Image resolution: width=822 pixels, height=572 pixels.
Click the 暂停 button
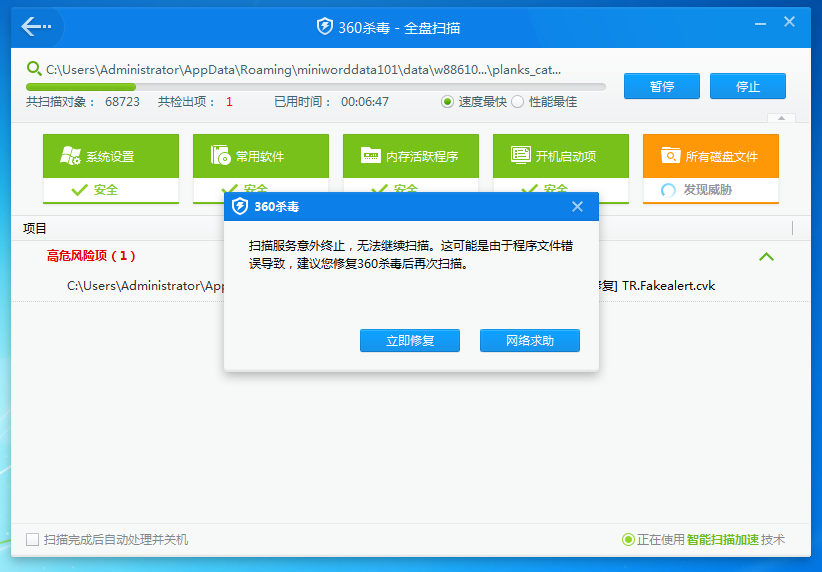coord(662,86)
